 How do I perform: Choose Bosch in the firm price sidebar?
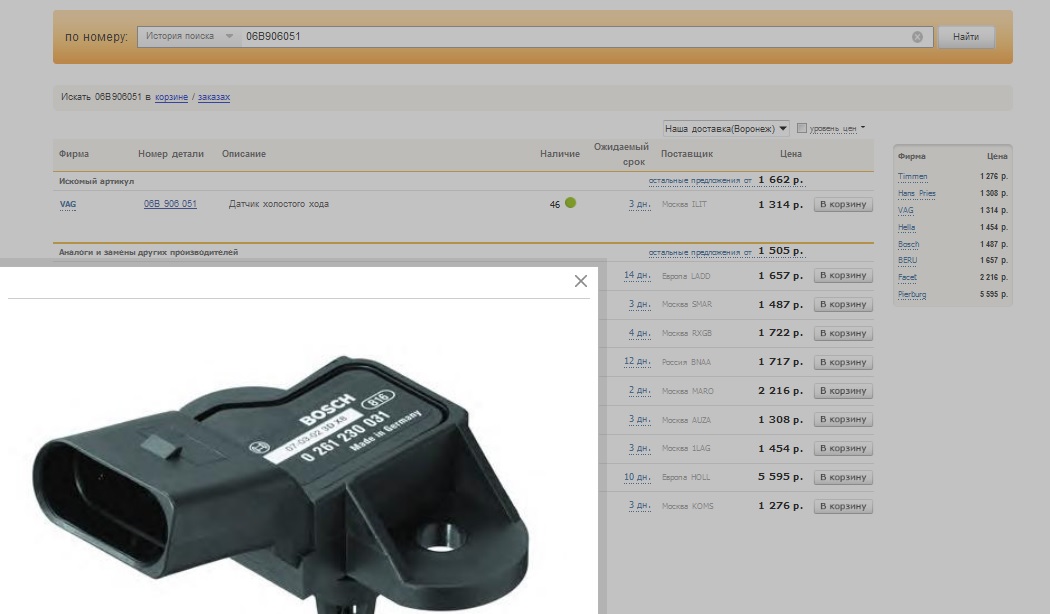(908, 244)
